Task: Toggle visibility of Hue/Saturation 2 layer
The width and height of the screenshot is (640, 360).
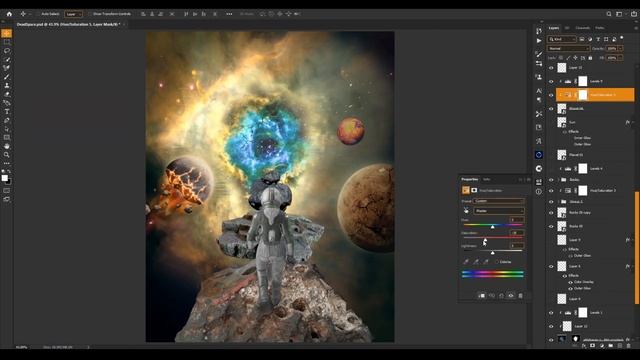Action: [551, 191]
